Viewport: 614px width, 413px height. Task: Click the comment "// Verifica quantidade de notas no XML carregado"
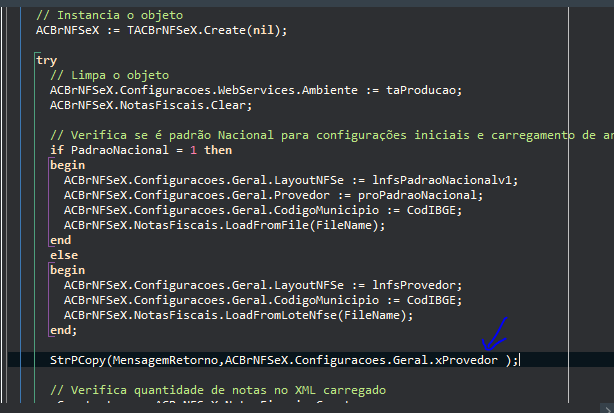pyautogui.click(x=218, y=390)
